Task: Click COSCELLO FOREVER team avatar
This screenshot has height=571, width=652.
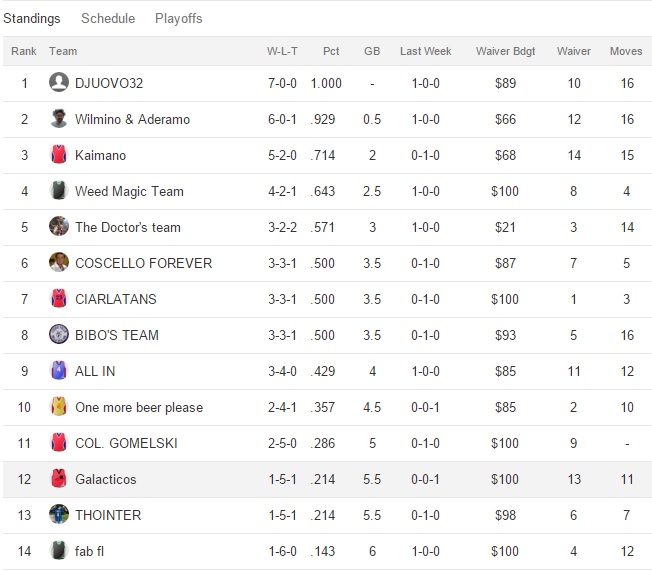Action: 59,263
